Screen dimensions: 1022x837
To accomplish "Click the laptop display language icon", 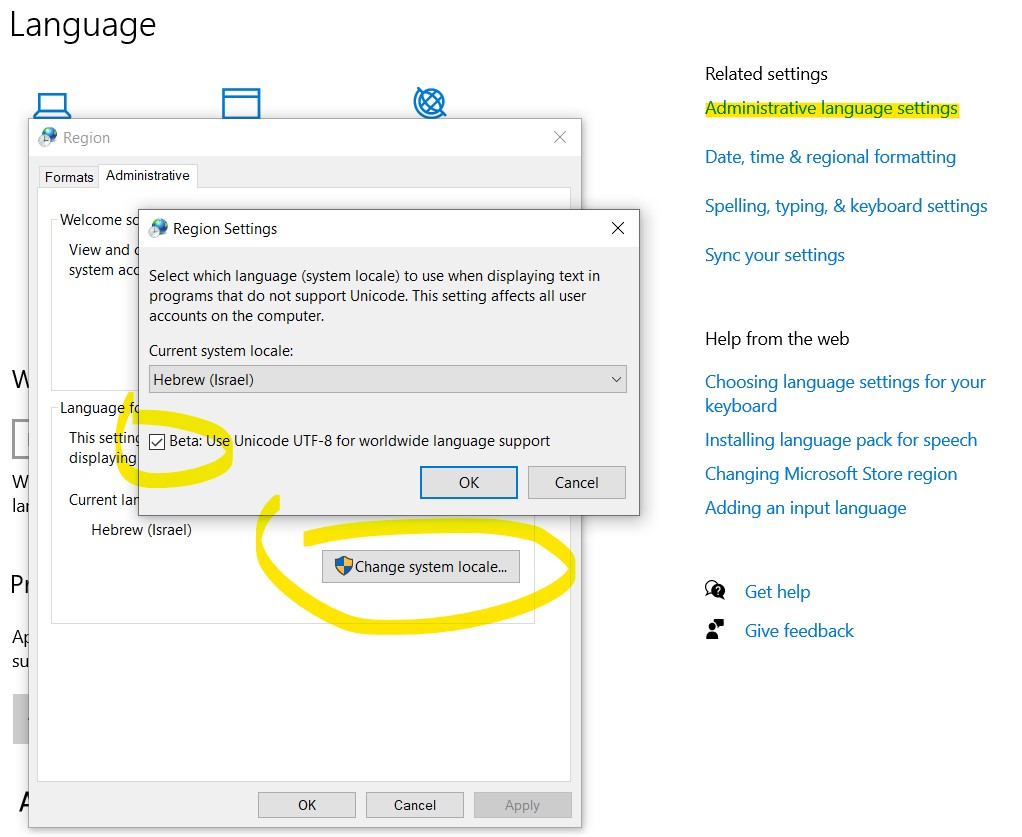I will (53, 106).
